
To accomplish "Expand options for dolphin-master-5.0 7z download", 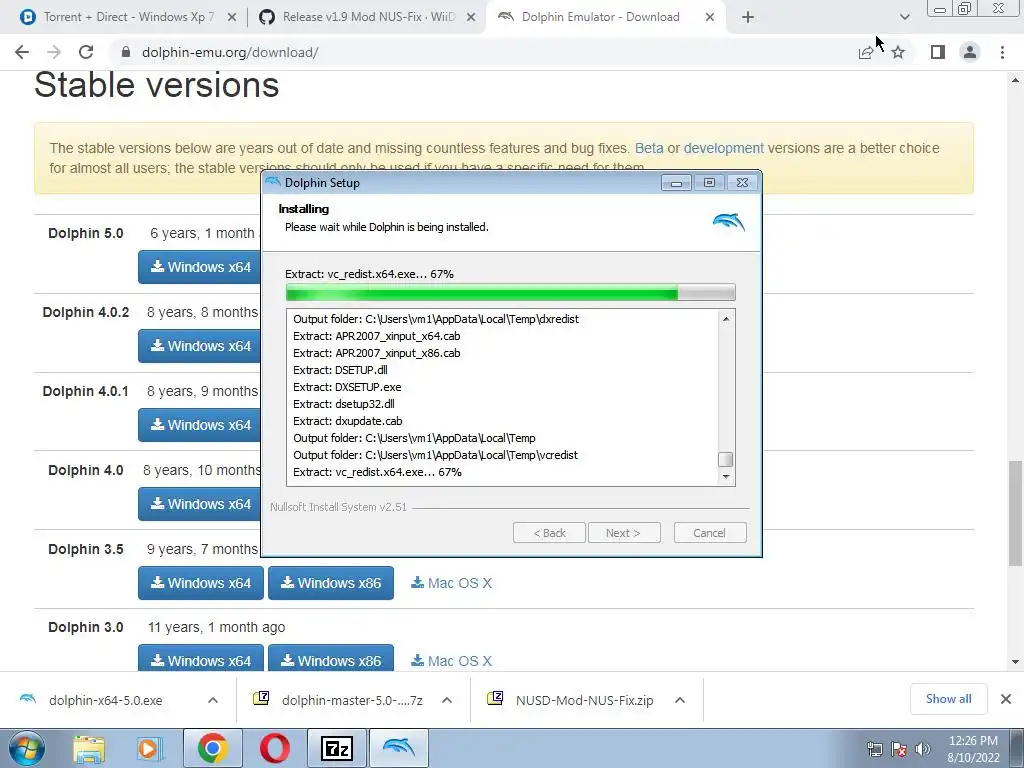I will point(447,700).
